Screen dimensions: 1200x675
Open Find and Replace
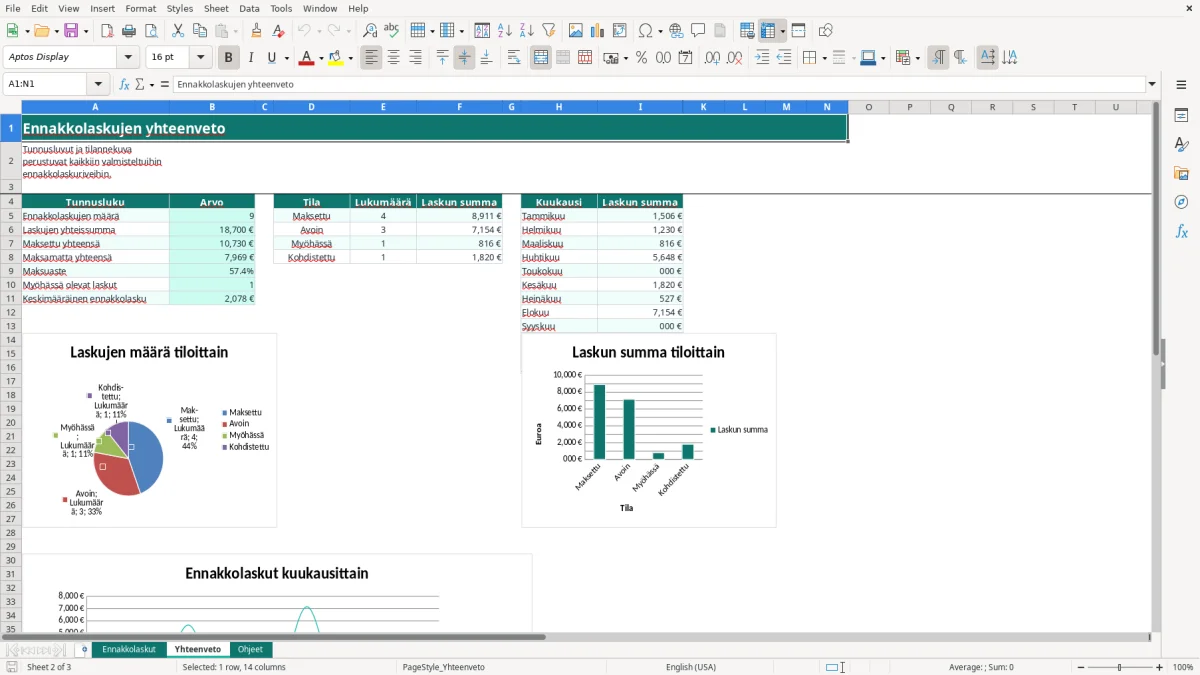pos(370,31)
